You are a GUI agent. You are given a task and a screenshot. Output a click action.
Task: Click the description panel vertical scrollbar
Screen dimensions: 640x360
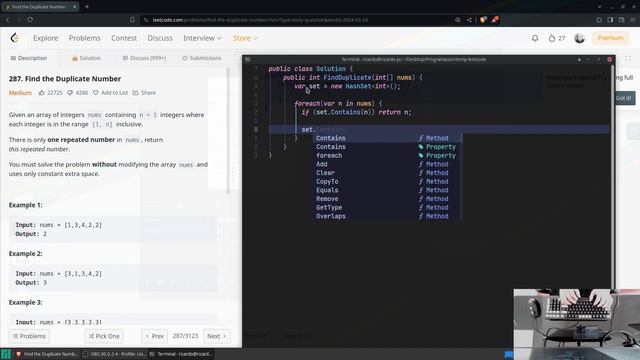point(228,131)
